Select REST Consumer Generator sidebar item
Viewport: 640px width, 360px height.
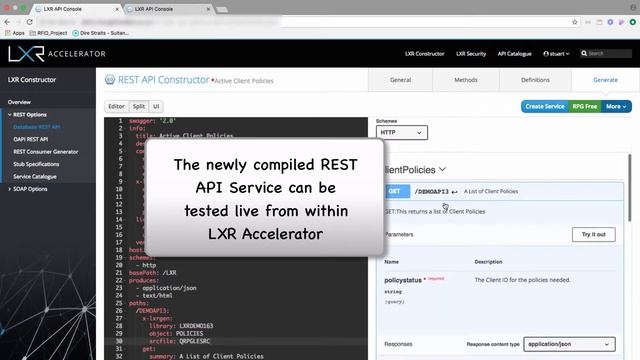tap(46, 152)
